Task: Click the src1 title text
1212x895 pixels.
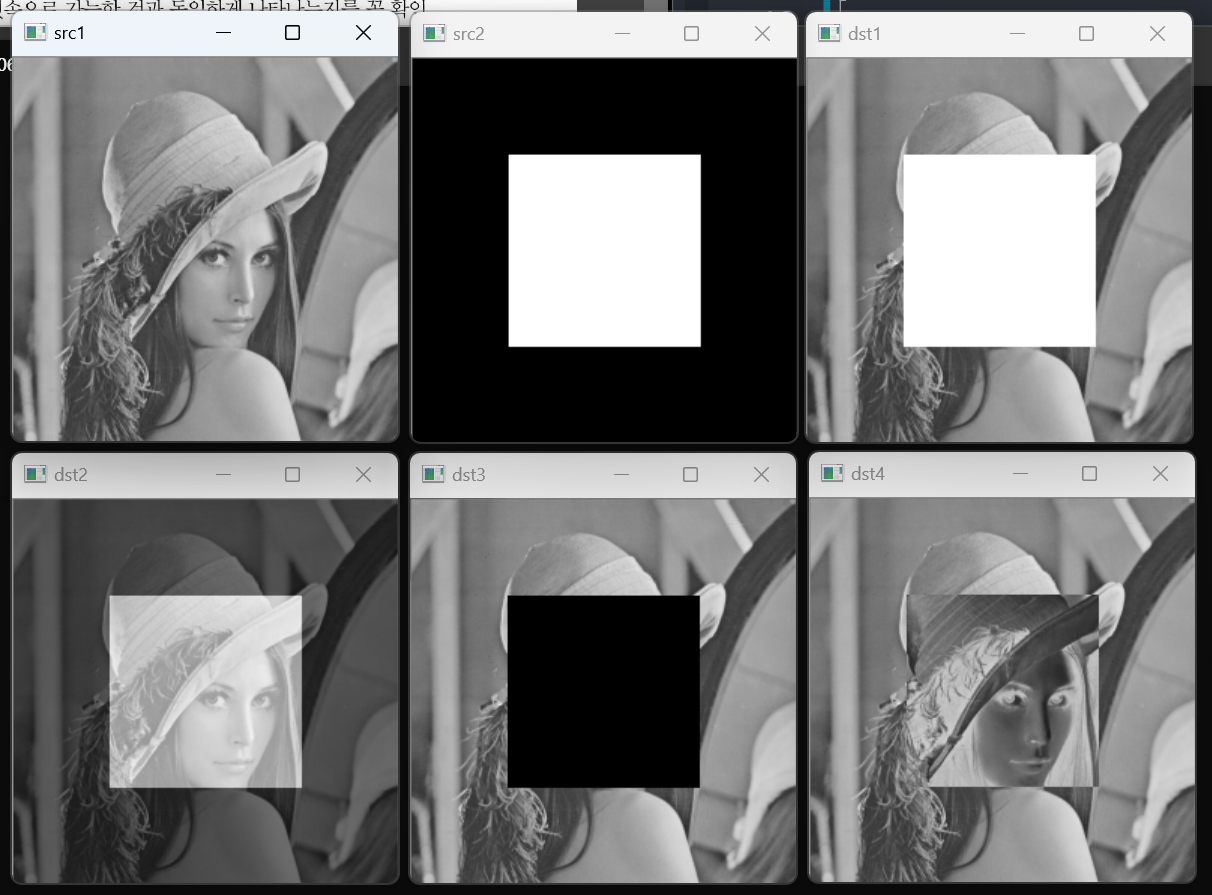Action: [70, 34]
